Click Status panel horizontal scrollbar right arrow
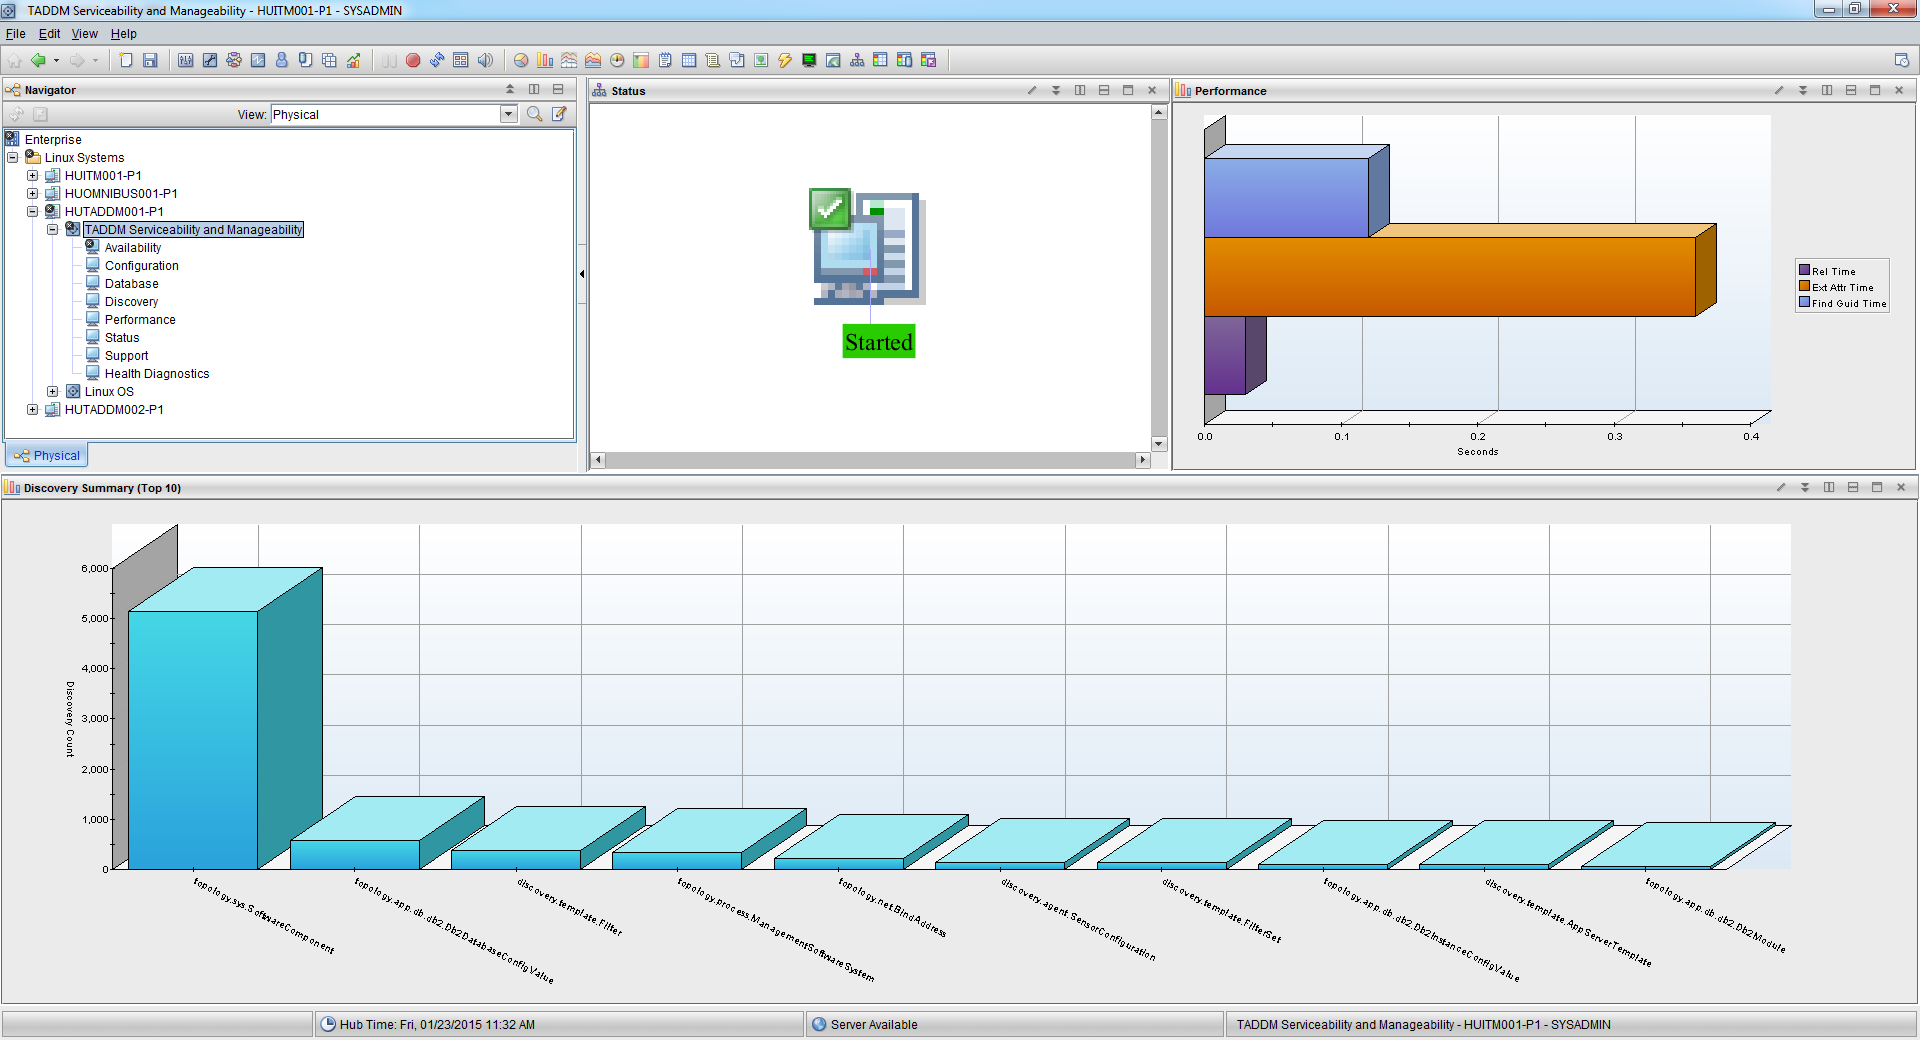The height and width of the screenshot is (1040, 1920). point(1143,460)
